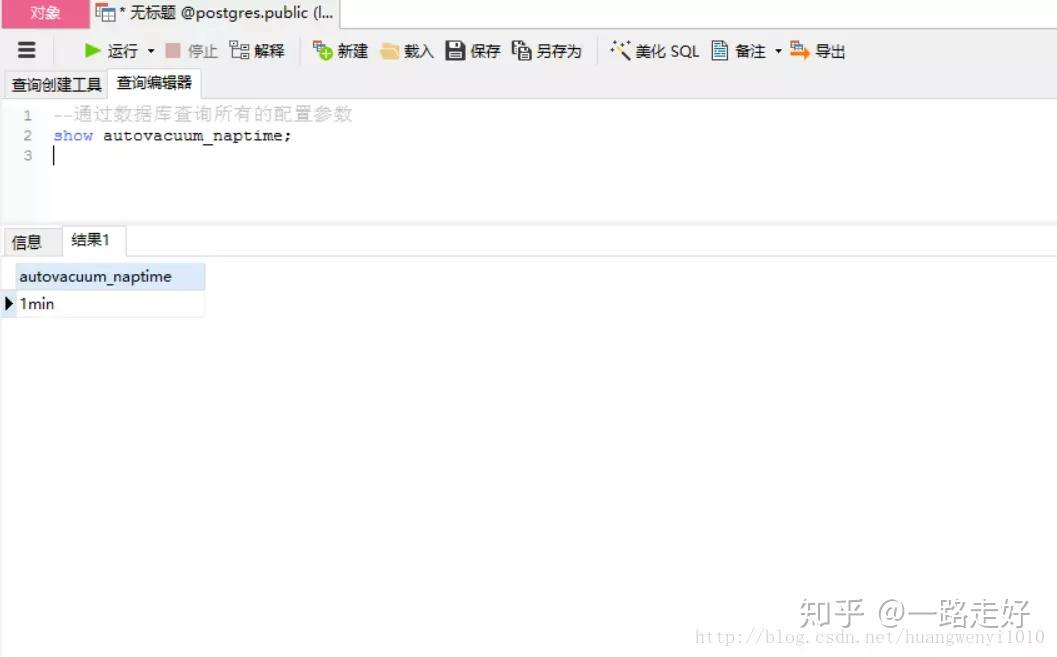This screenshot has height=657, width=1057.
Task: Switch to 查询创建工具 tab
Action: (56, 84)
